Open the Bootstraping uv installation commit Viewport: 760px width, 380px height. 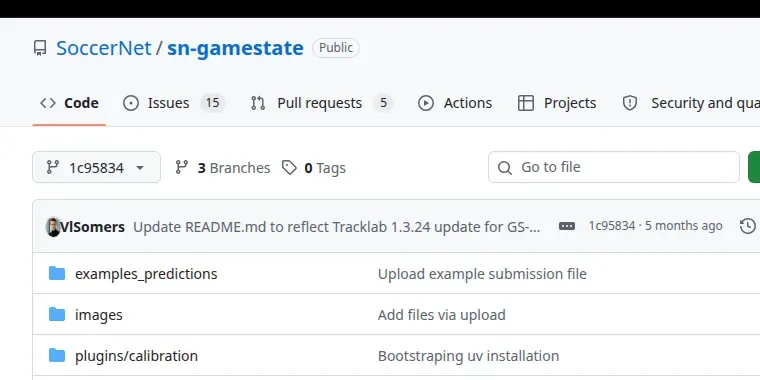pyautogui.click(x=468, y=356)
